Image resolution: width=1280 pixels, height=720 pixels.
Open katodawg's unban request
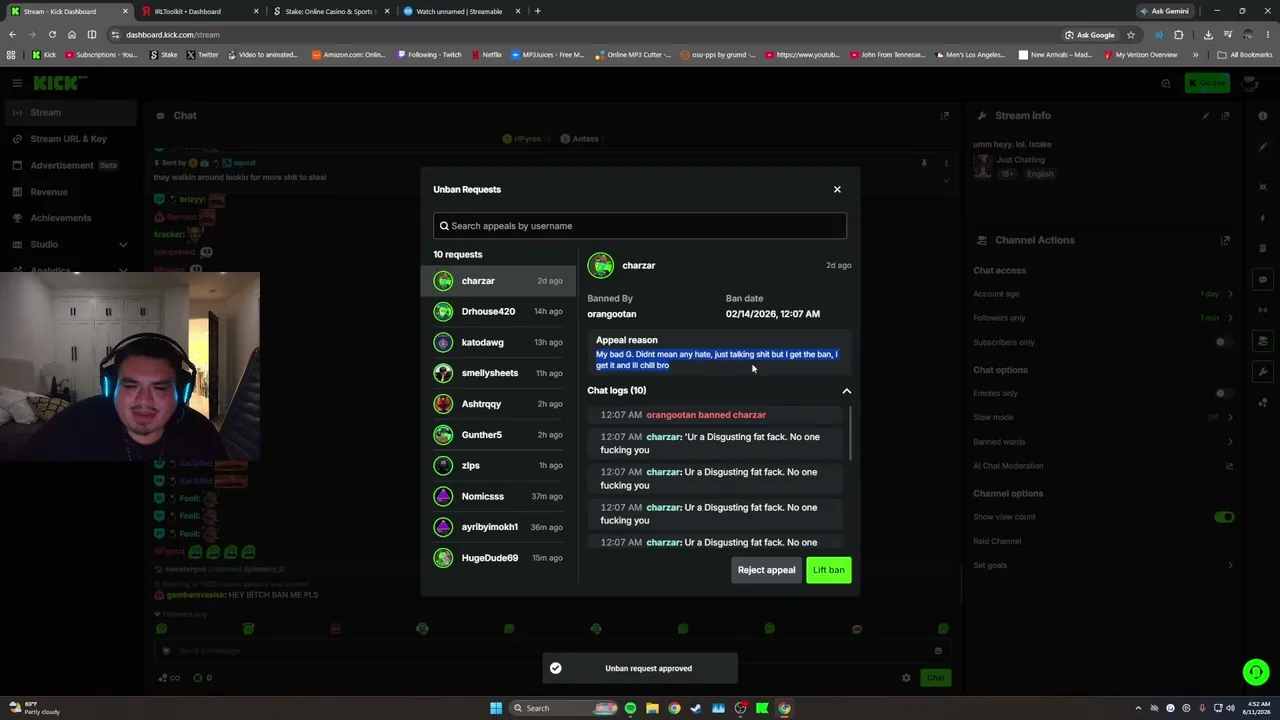tap(498, 342)
